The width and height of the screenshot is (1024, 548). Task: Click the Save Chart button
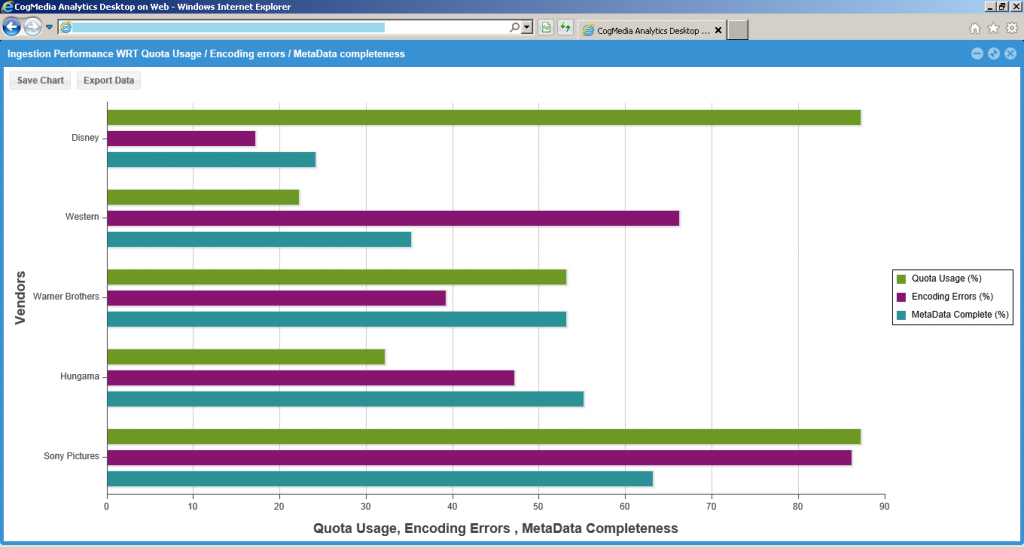pyautogui.click(x=40, y=80)
